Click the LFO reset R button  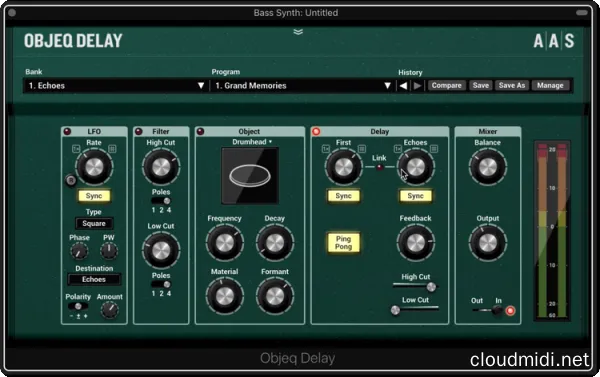(x=71, y=180)
